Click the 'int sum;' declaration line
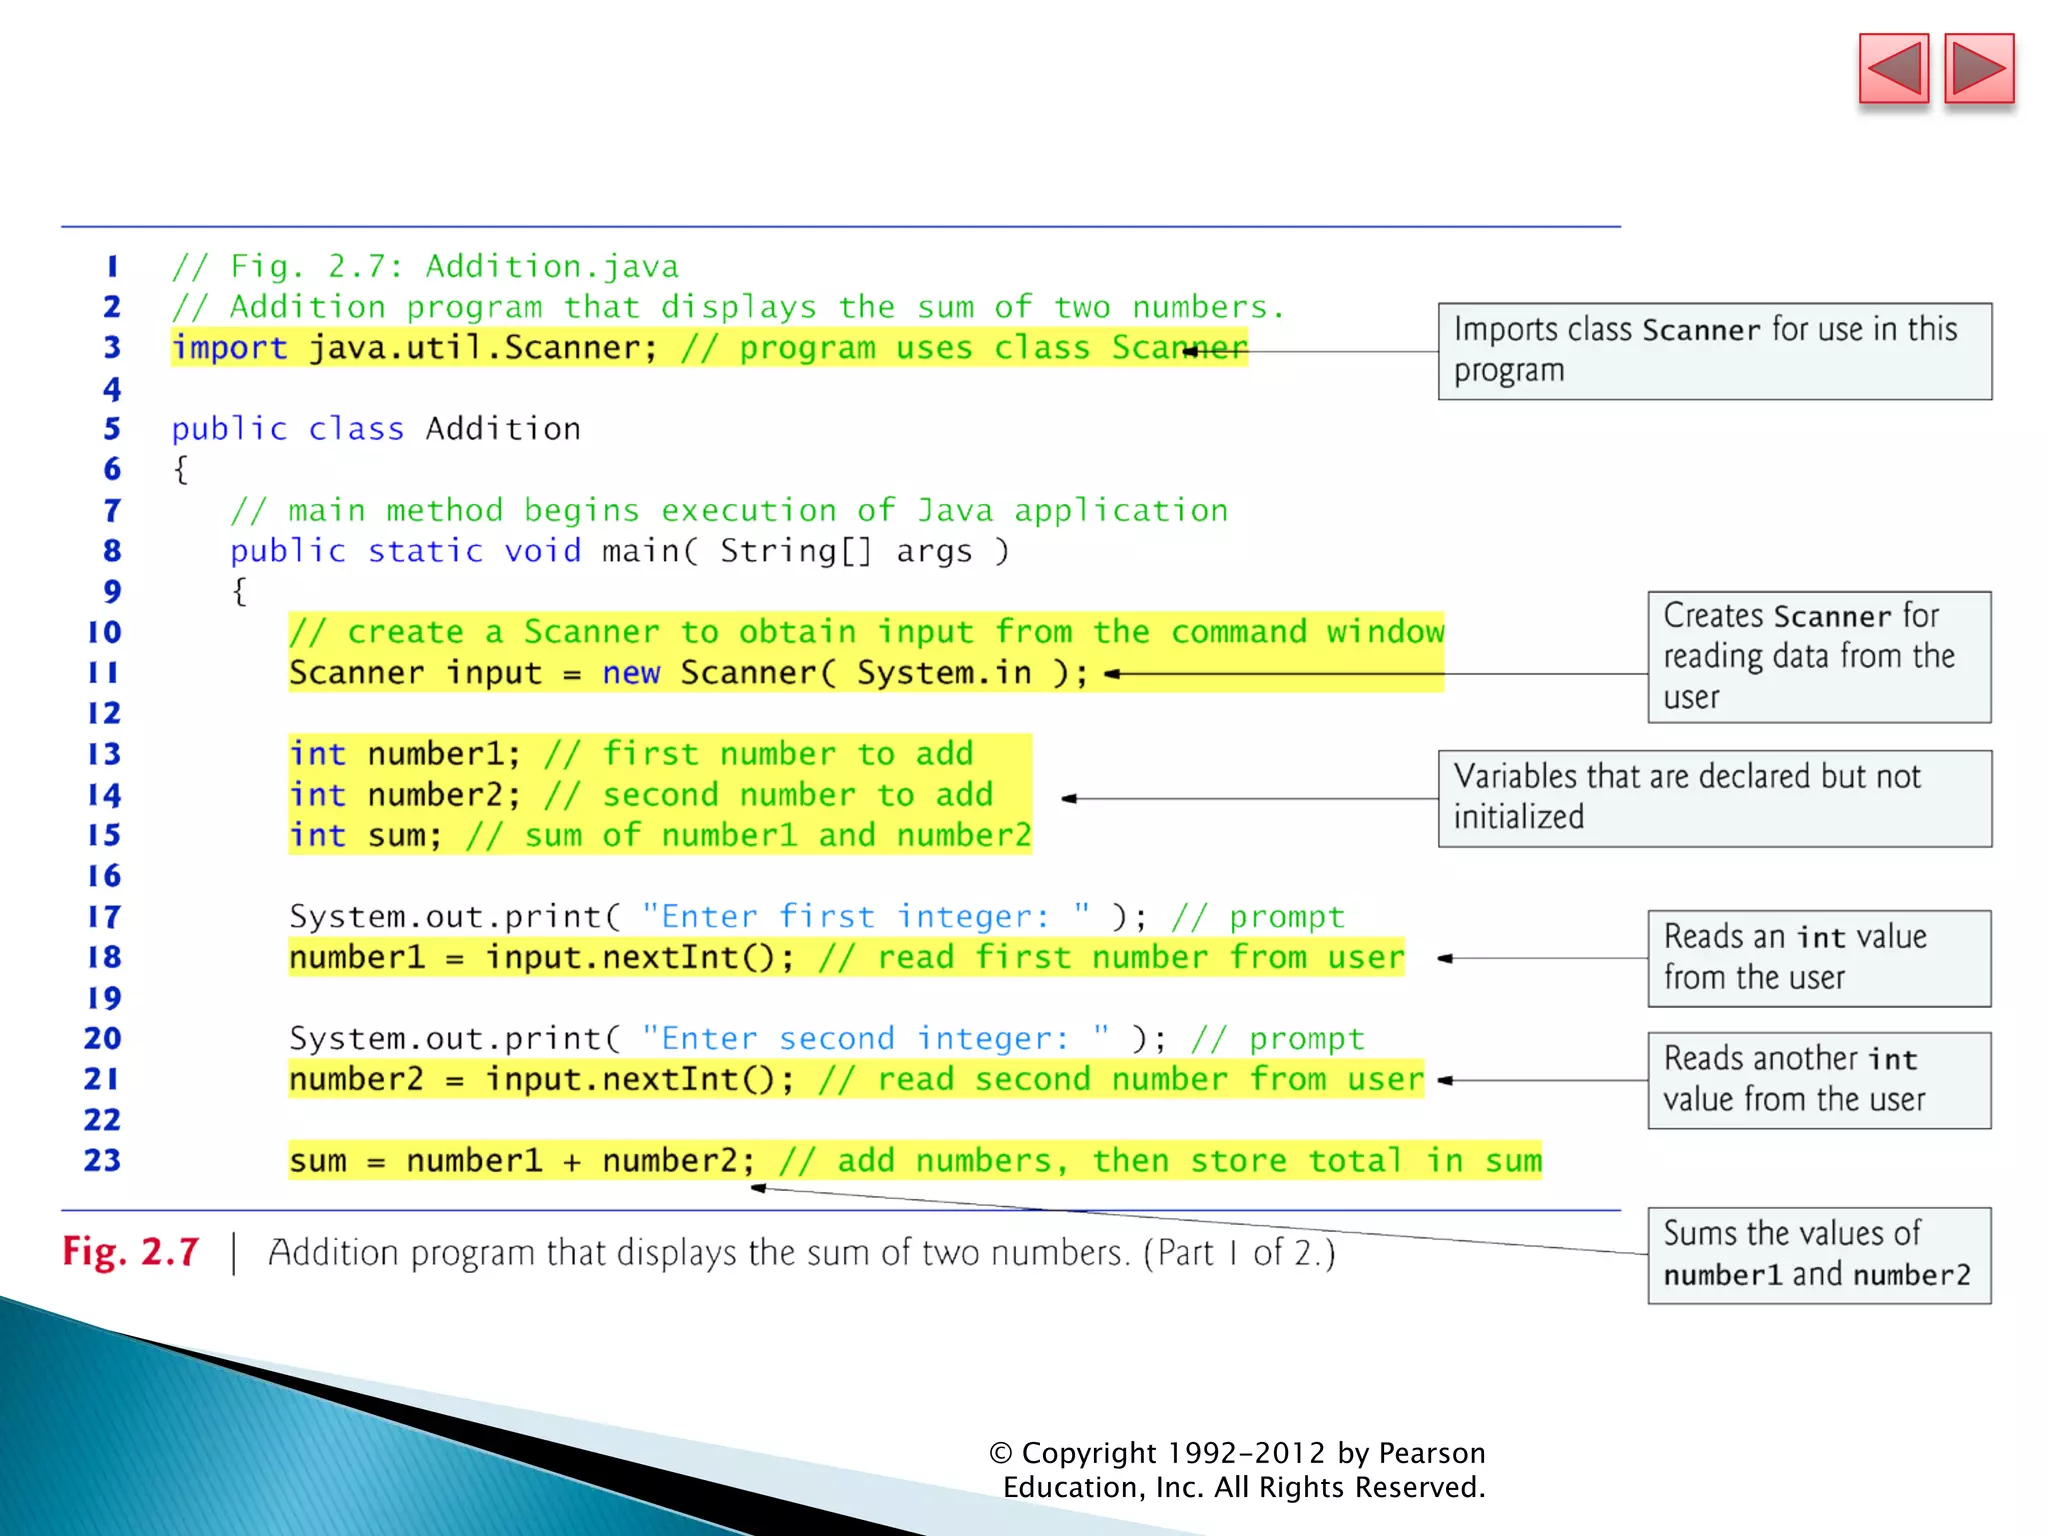Image resolution: width=2048 pixels, height=1536 pixels. tap(658, 835)
